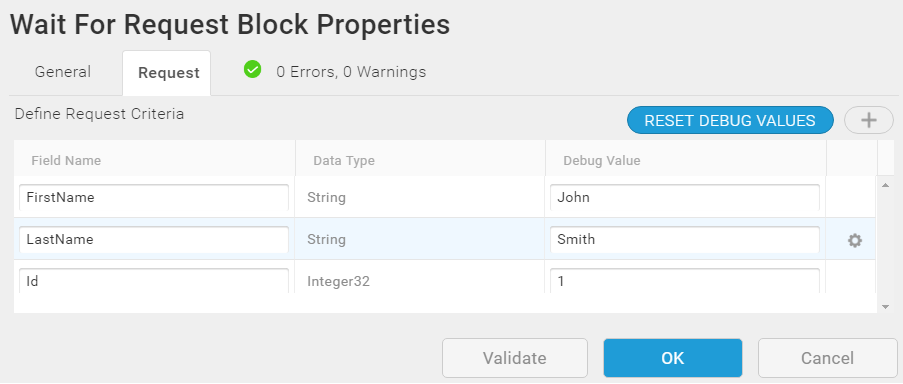The image size is (903, 384).
Task: Click scrollbar down arrow in criteria list
Action: coord(885,307)
